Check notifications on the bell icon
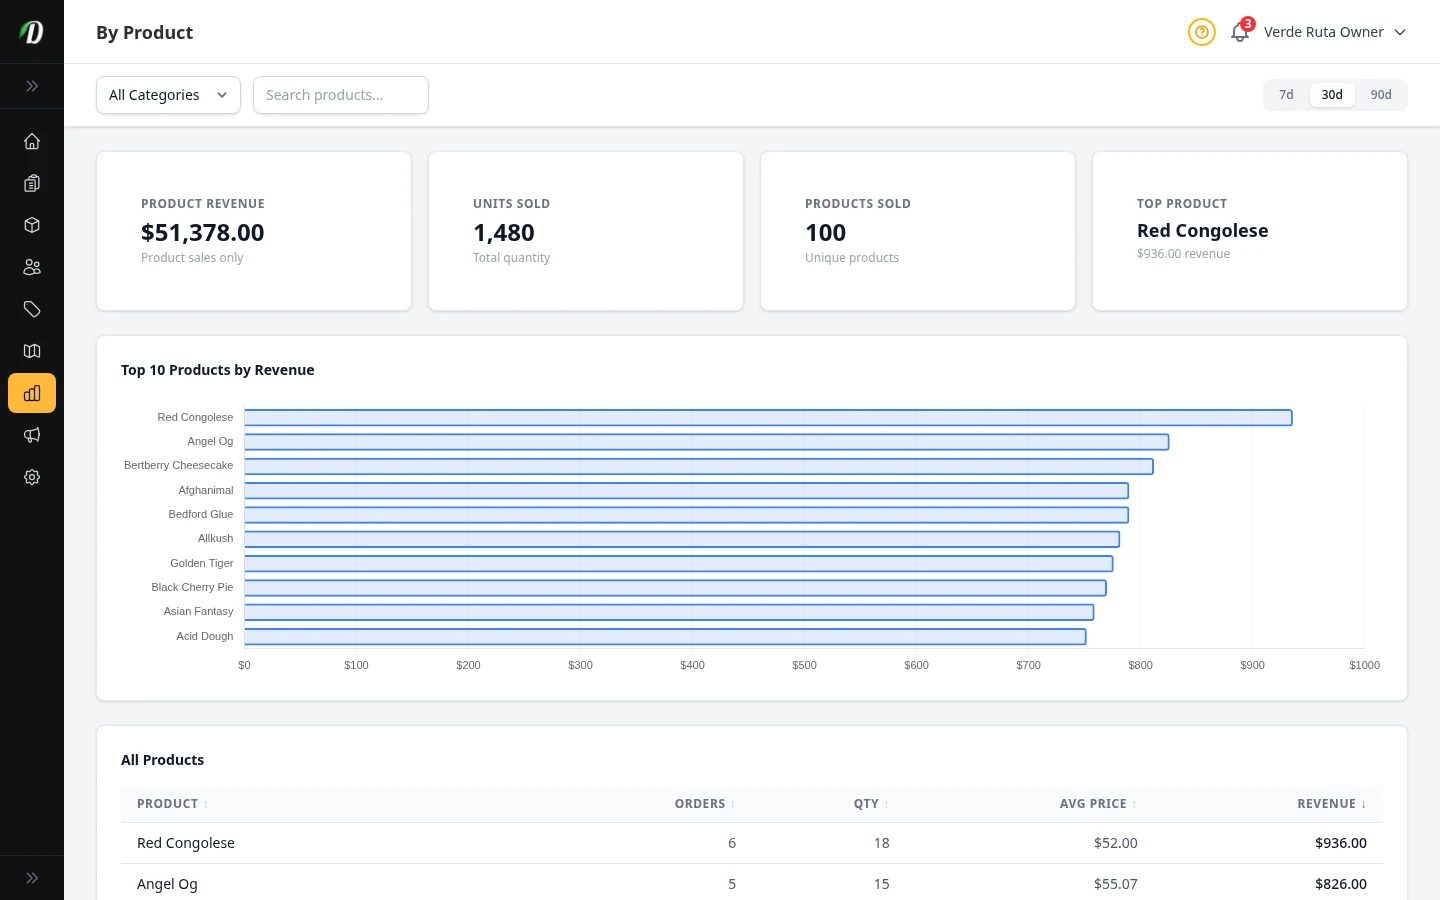Screen dimensions: 1440x900 (1240, 32)
